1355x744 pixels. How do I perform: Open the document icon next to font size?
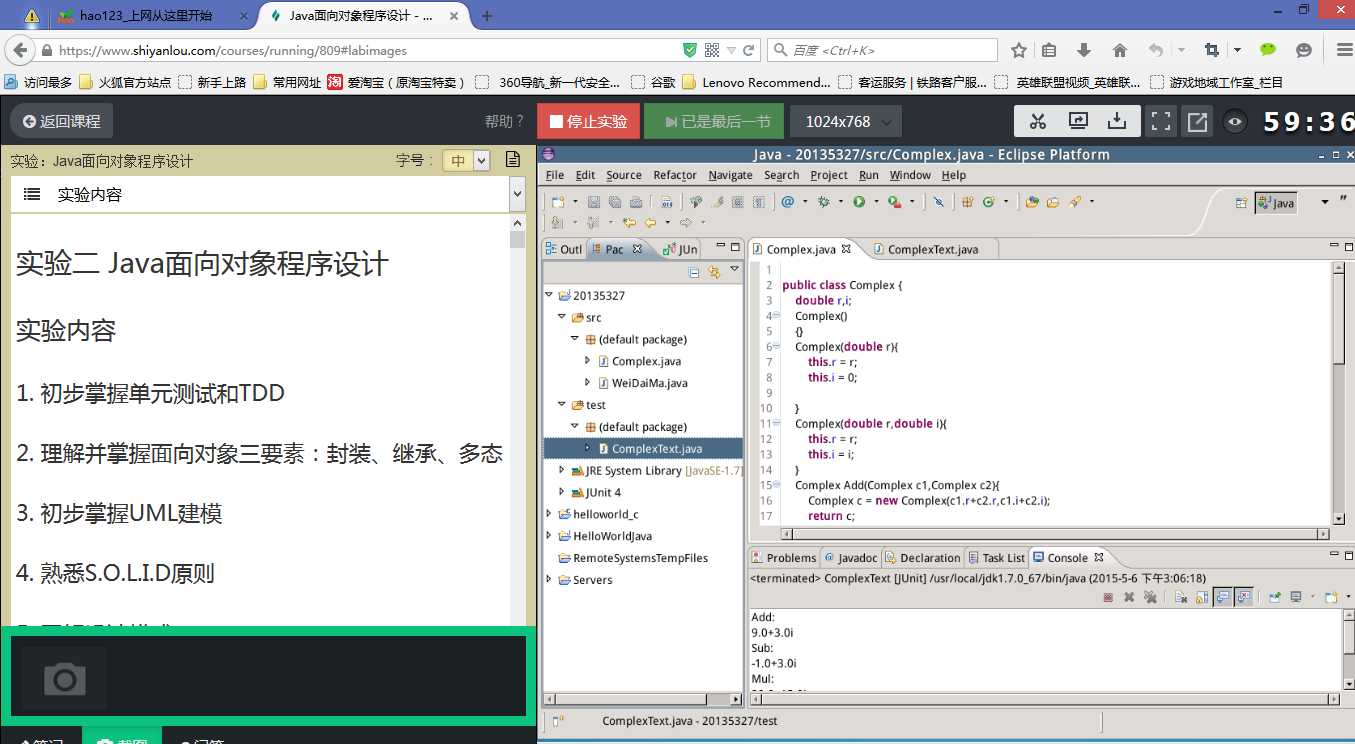513,159
